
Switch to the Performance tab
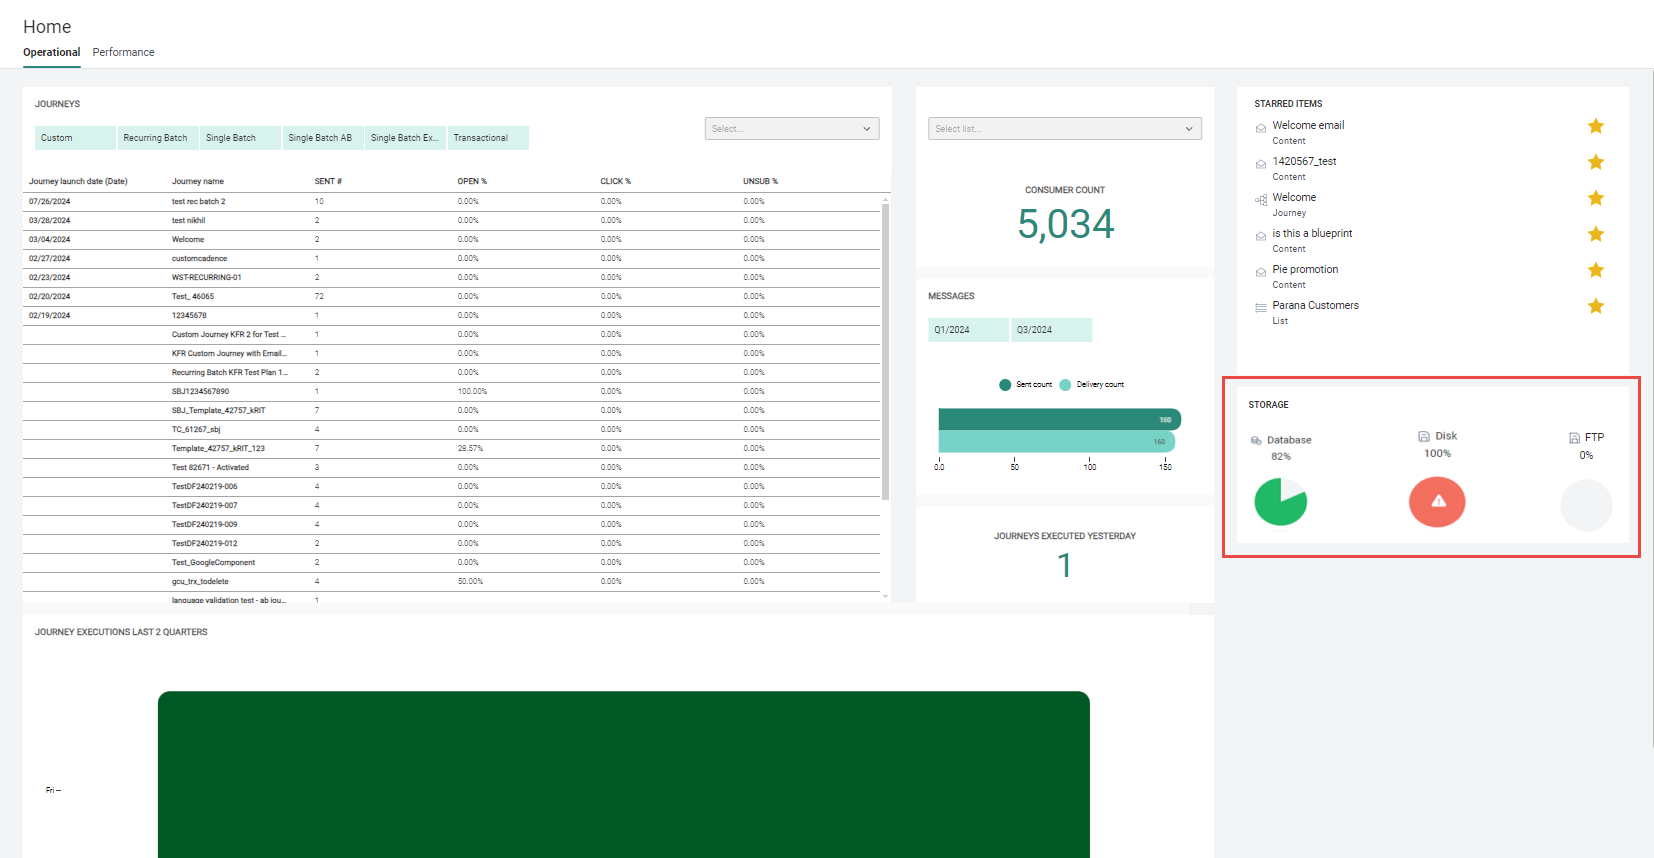[x=123, y=52]
